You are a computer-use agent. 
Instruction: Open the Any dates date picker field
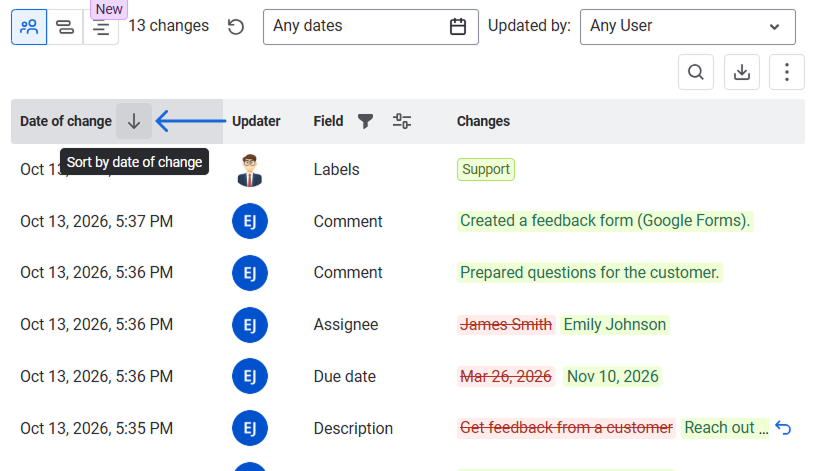pyautogui.click(x=370, y=27)
